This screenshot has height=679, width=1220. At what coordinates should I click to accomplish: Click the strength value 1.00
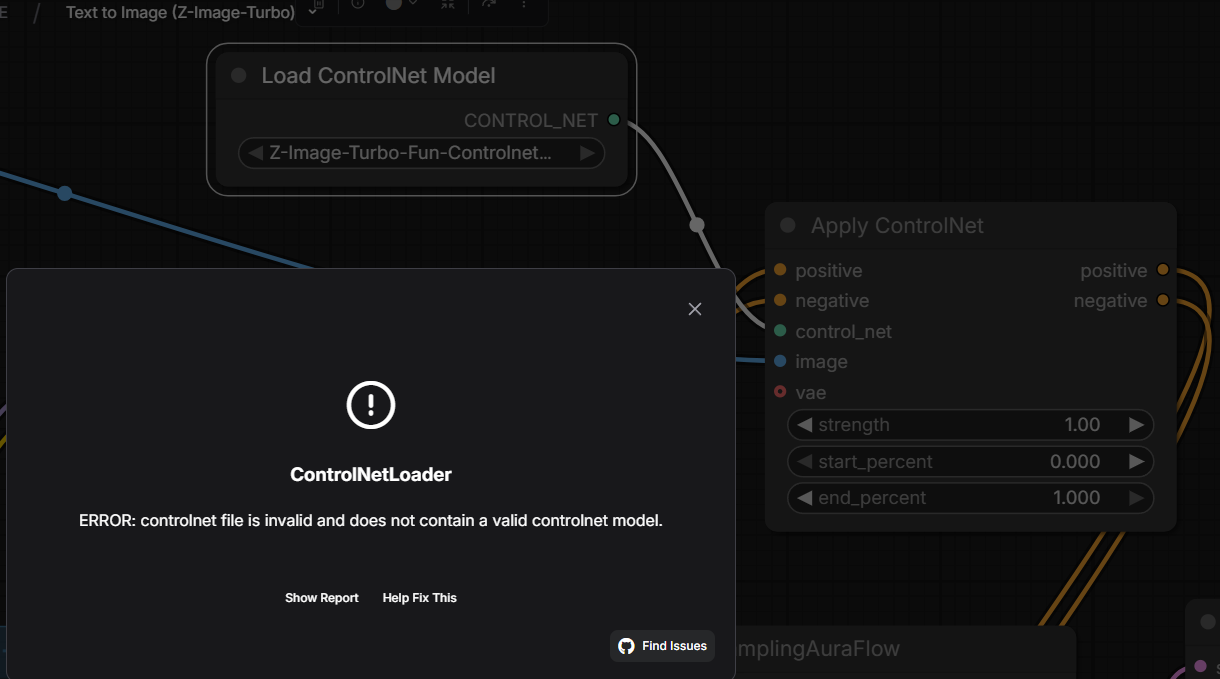[1082, 425]
